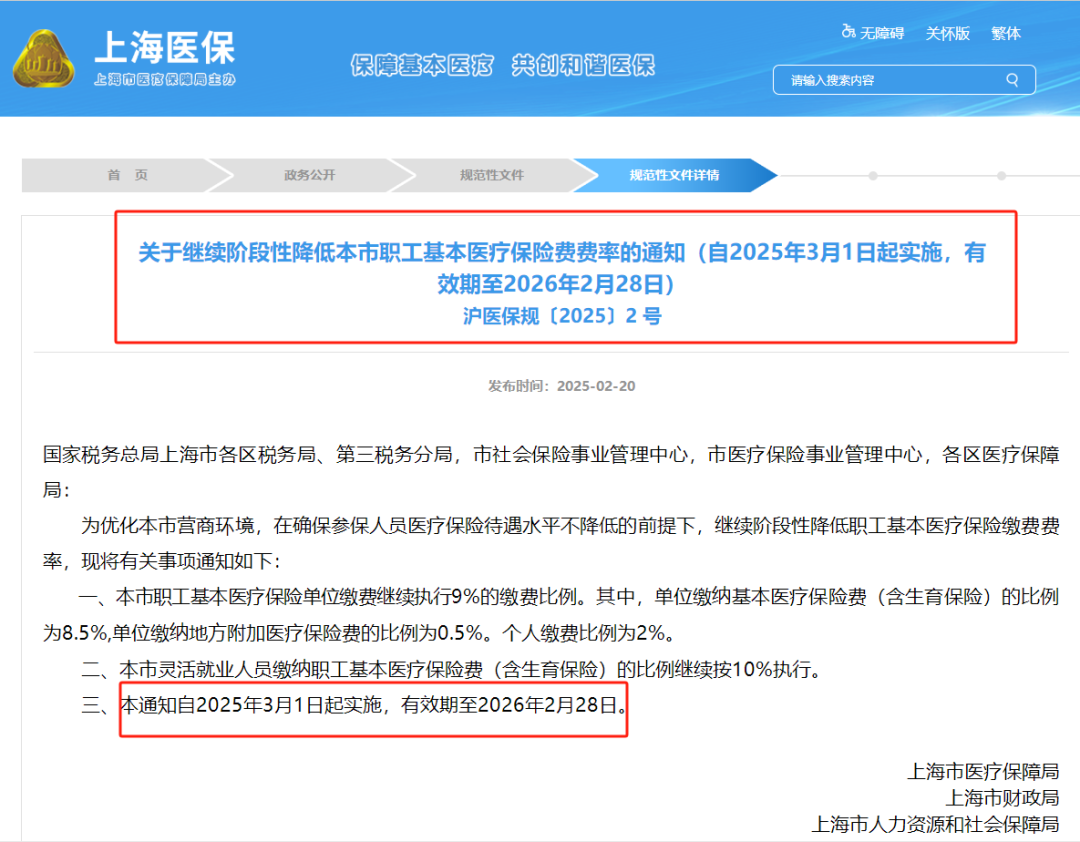Click signature 上海市人力资源和社会保障局
The height and width of the screenshot is (842, 1080).
(935, 824)
